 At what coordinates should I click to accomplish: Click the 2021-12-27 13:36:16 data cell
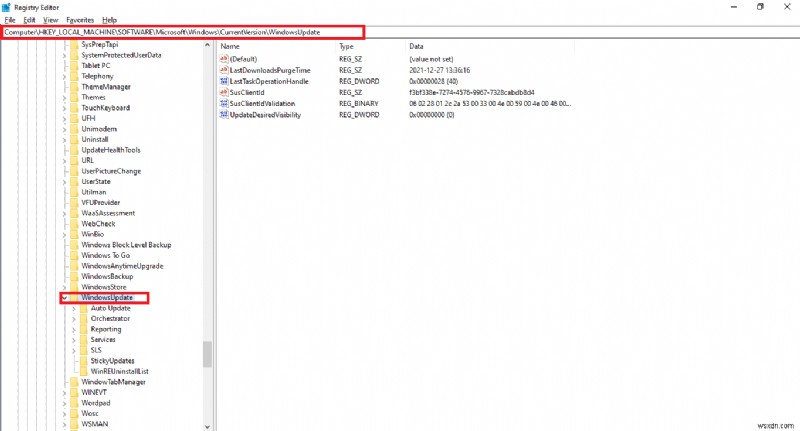(x=439, y=70)
